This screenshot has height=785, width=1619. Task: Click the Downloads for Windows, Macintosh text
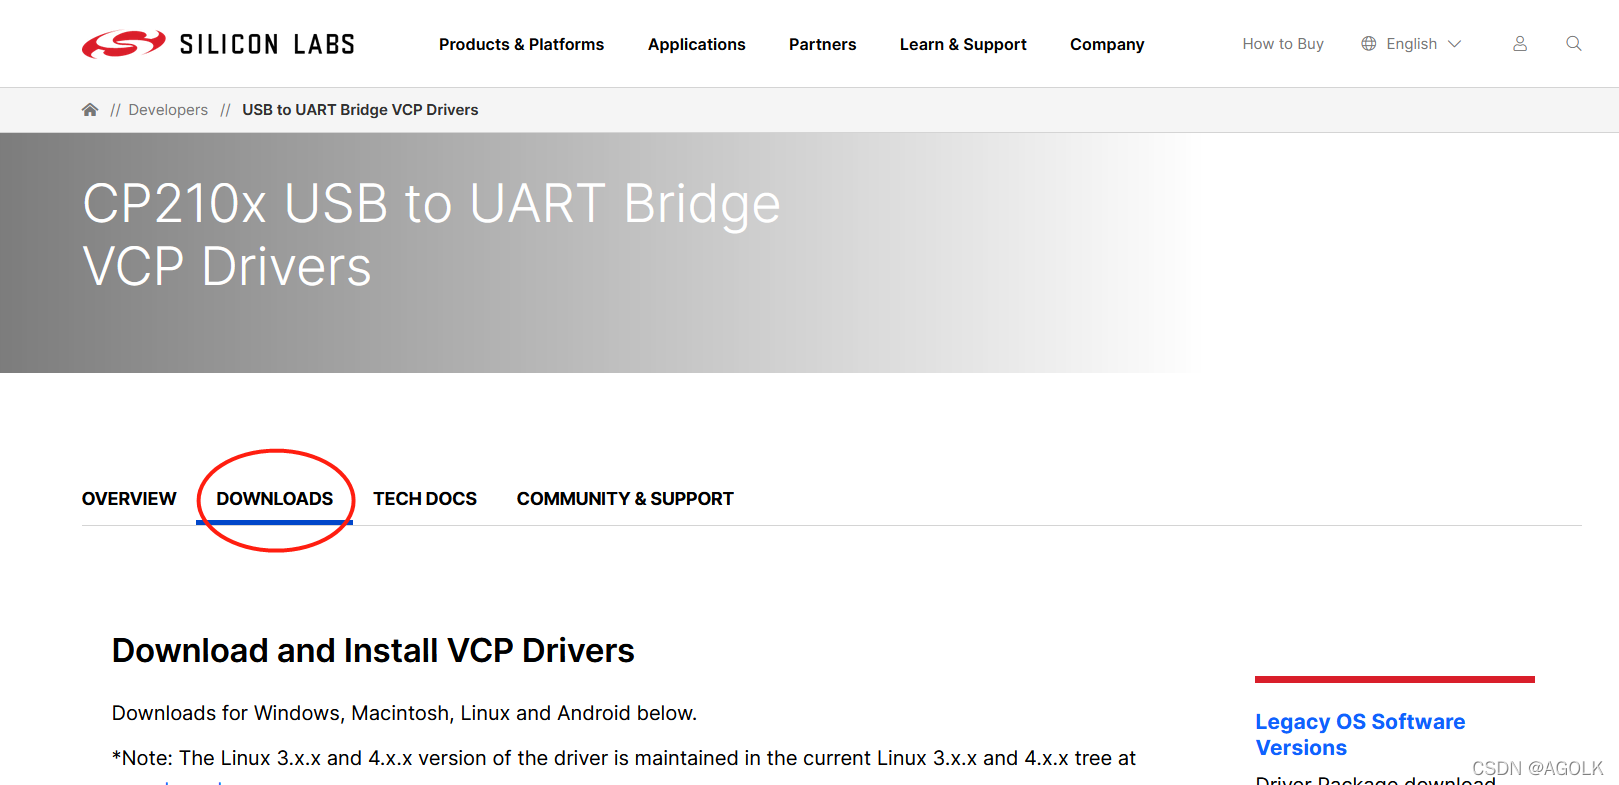(x=404, y=713)
